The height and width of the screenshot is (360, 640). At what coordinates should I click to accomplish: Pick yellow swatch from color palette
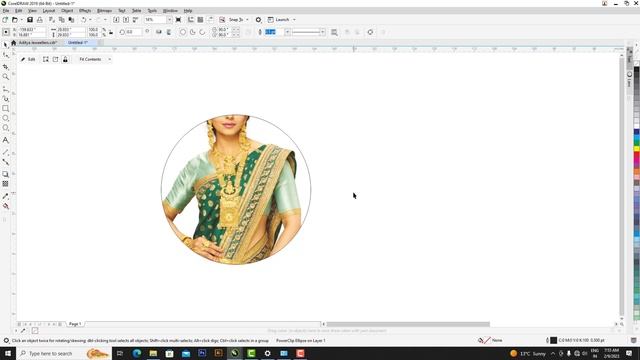point(636,149)
